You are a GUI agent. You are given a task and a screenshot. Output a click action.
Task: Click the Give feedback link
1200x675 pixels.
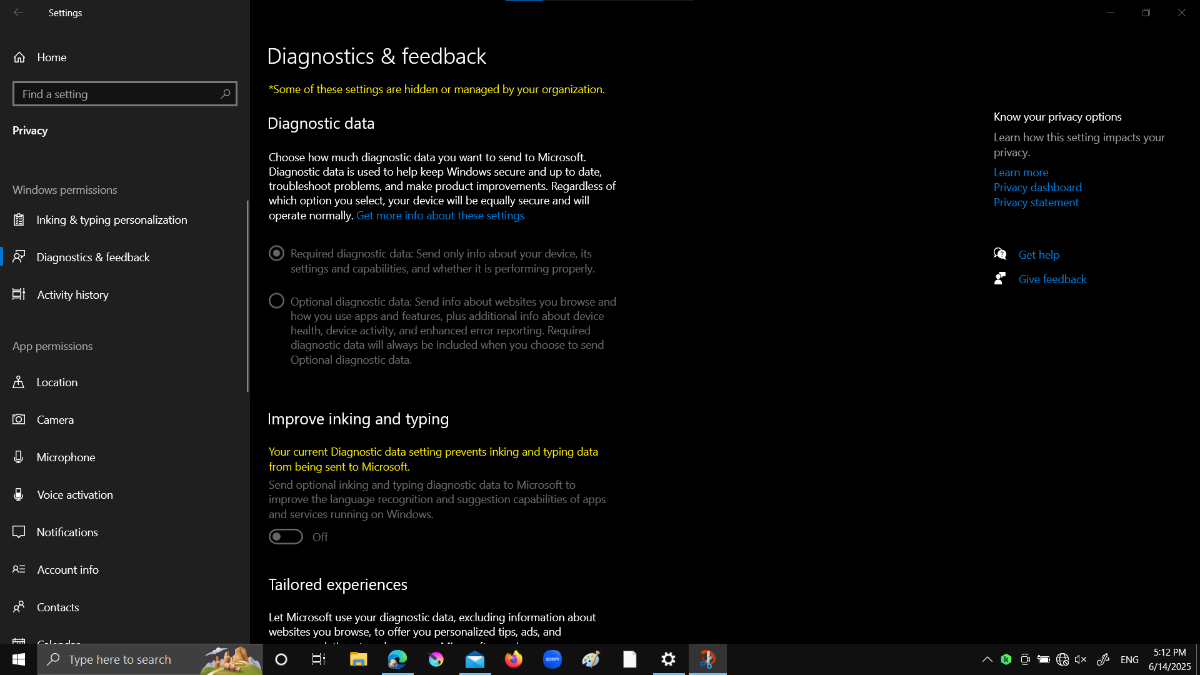click(1052, 279)
